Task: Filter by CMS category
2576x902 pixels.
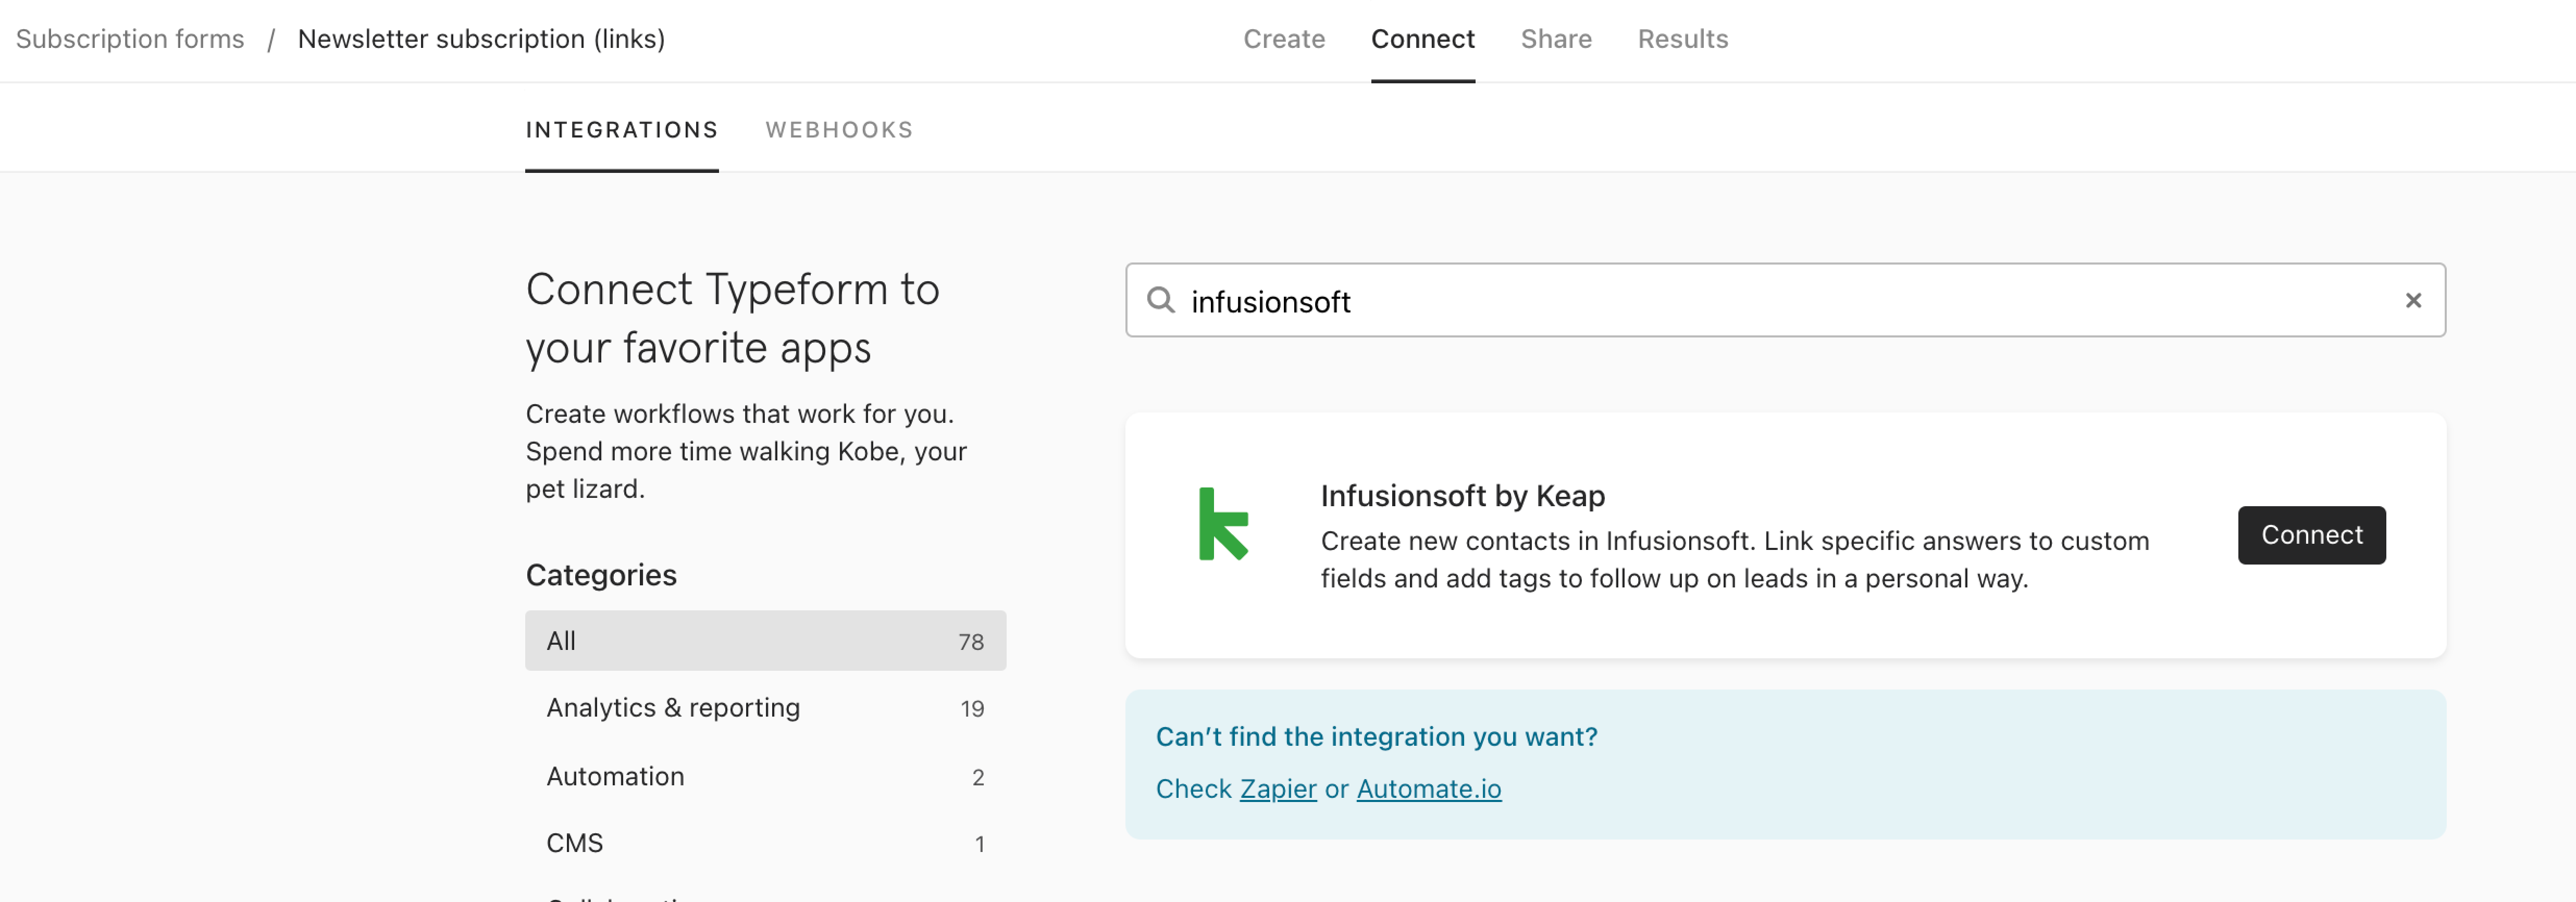Action: (765, 843)
